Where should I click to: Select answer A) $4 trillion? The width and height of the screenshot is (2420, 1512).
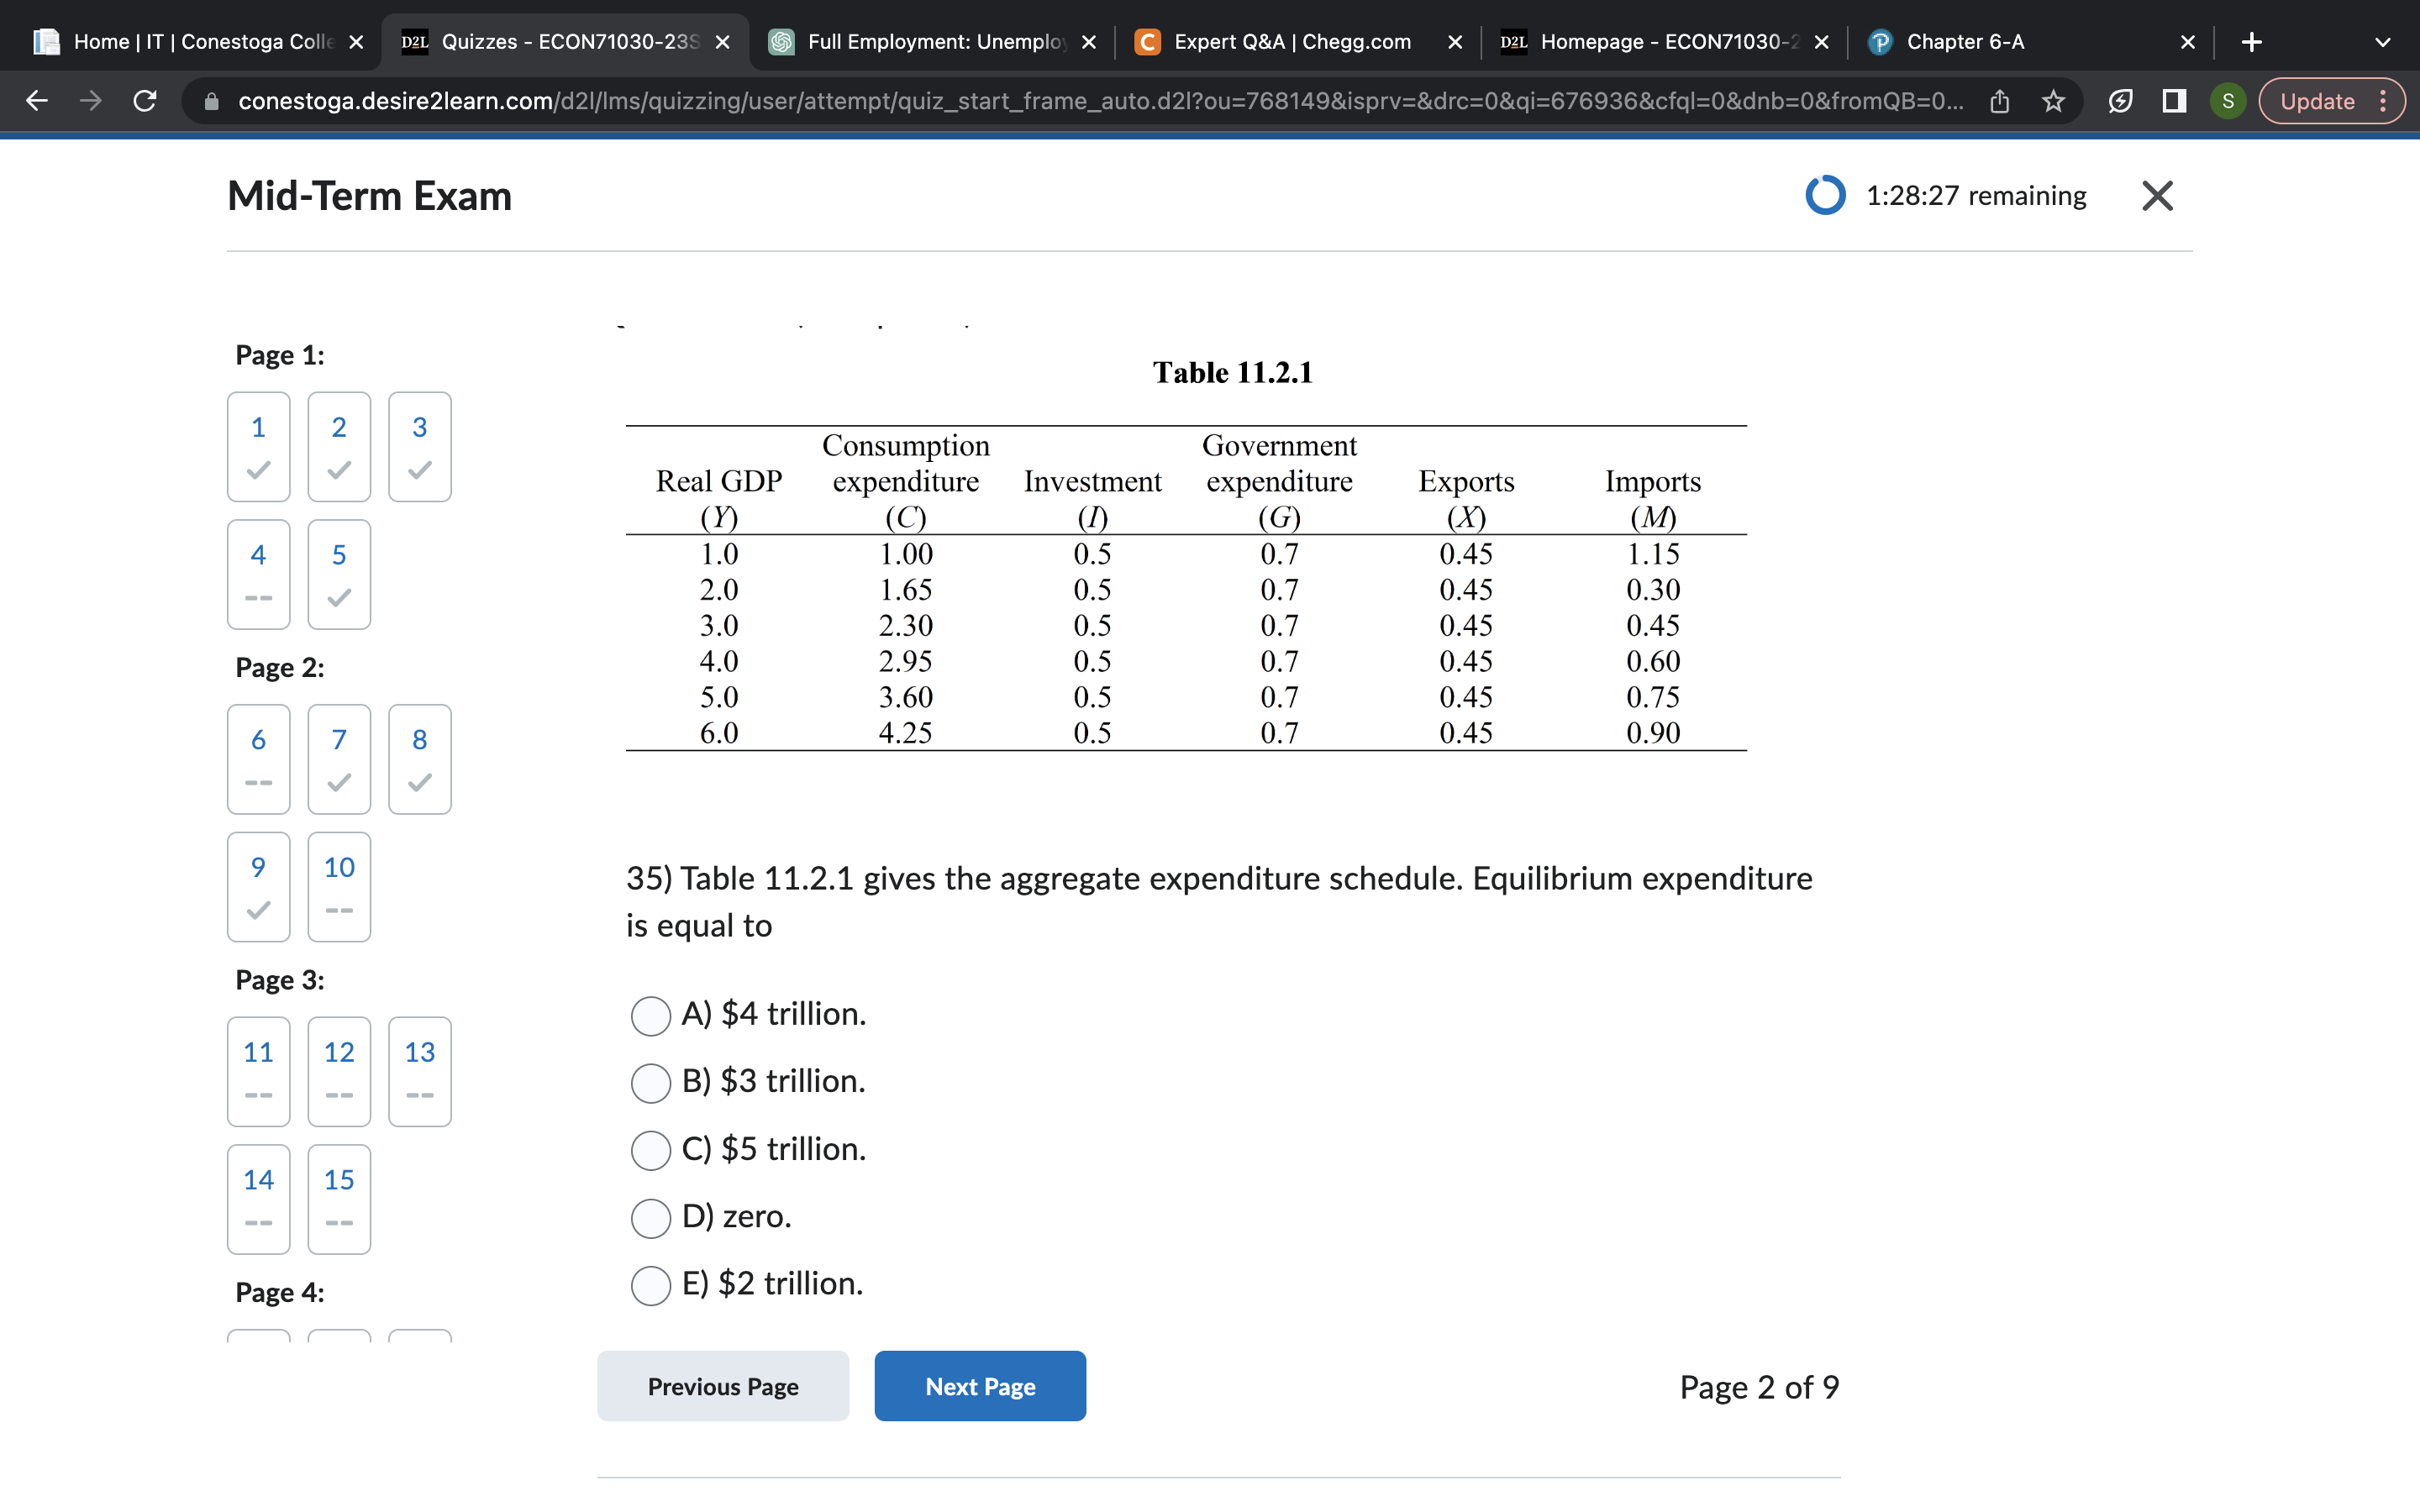651,1015
